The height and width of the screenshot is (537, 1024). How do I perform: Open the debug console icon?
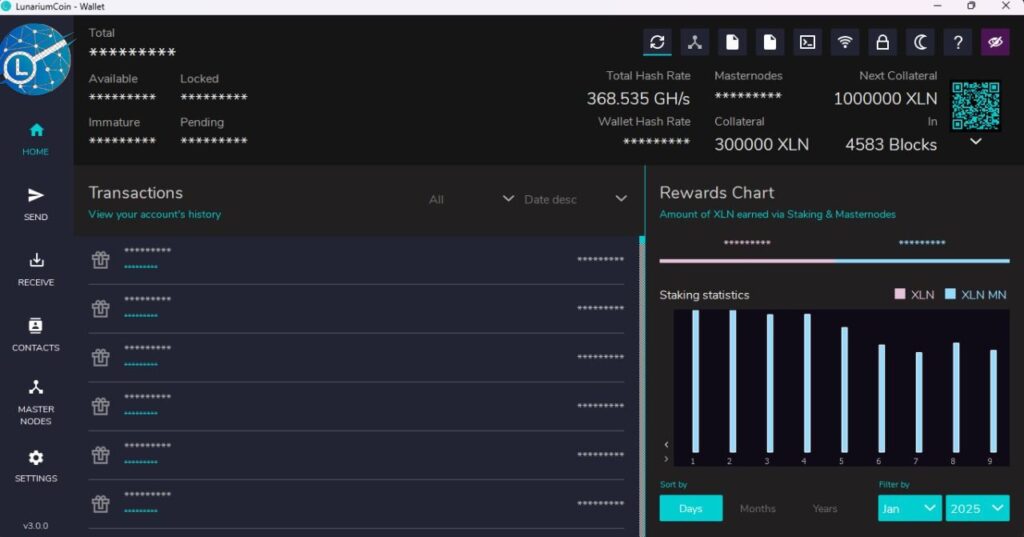click(807, 42)
